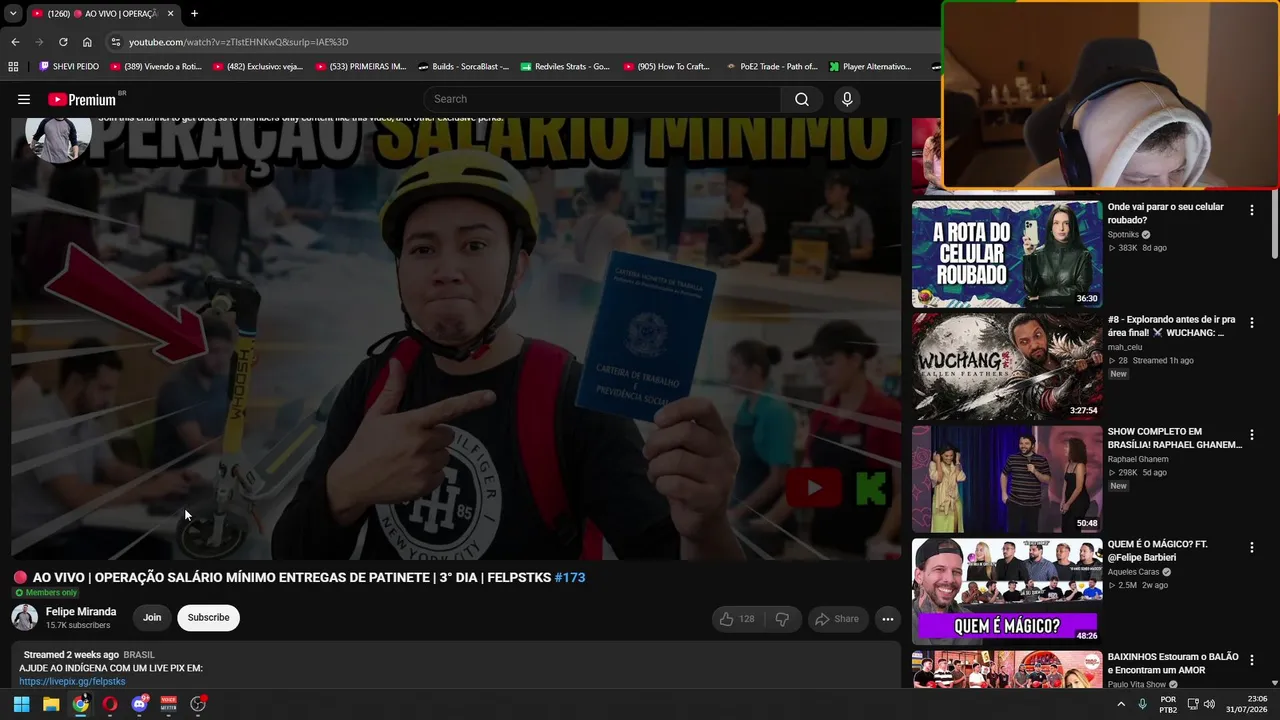The image size is (1280, 720).
Task: Dislike the video with thumbs down
Action: [782, 619]
